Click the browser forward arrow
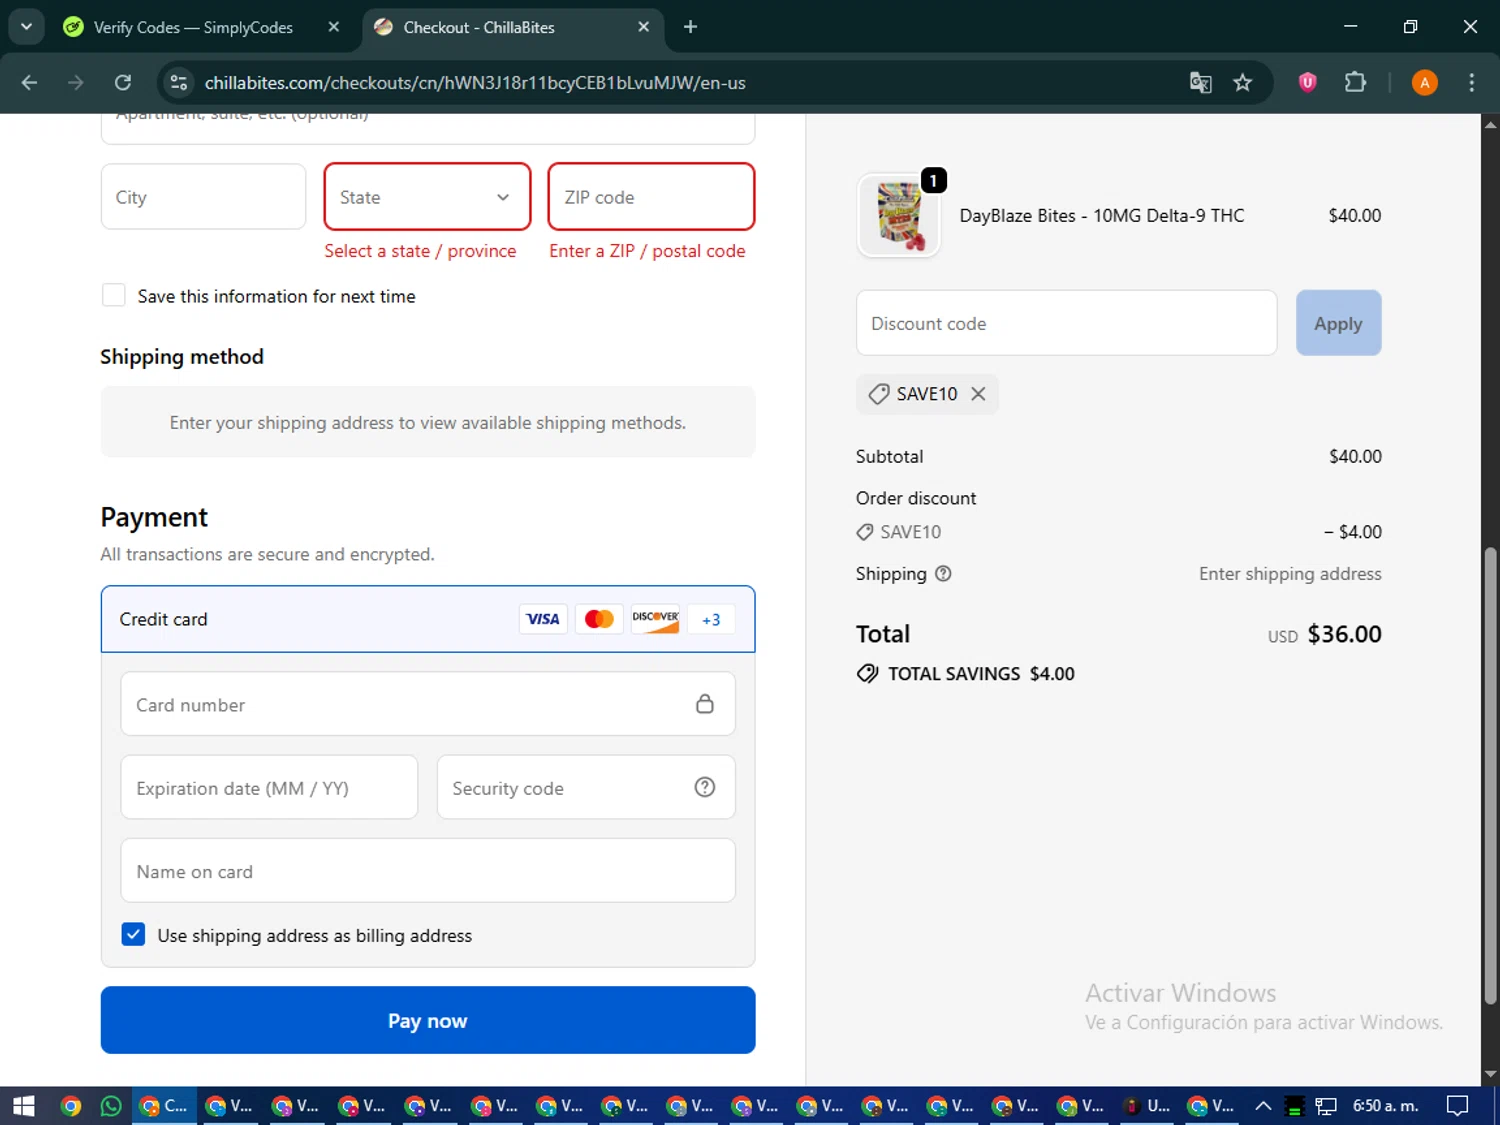Image resolution: width=1500 pixels, height=1125 pixels. [x=76, y=83]
